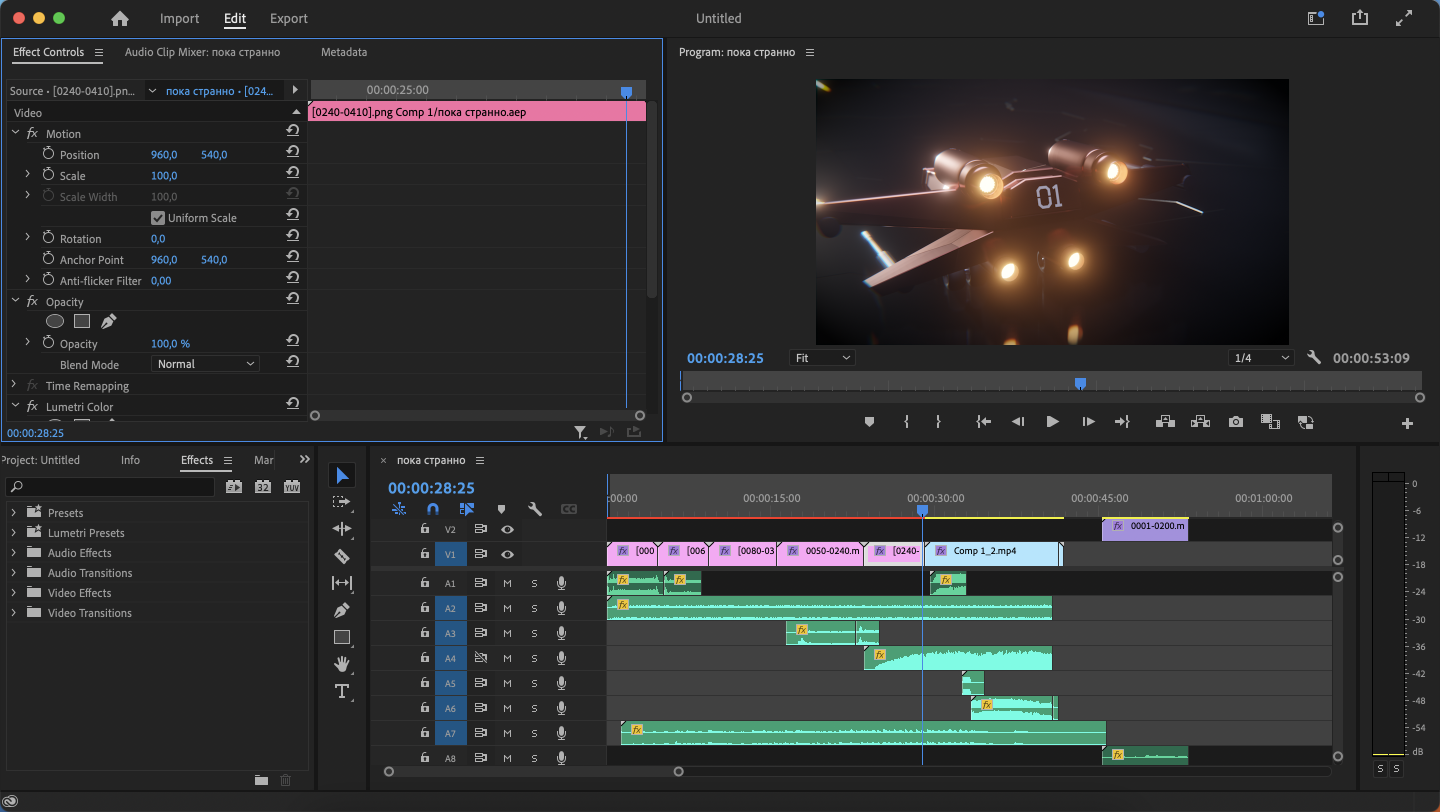Expand the Video Transitions folder
The width and height of the screenshot is (1440, 812).
(x=14, y=613)
